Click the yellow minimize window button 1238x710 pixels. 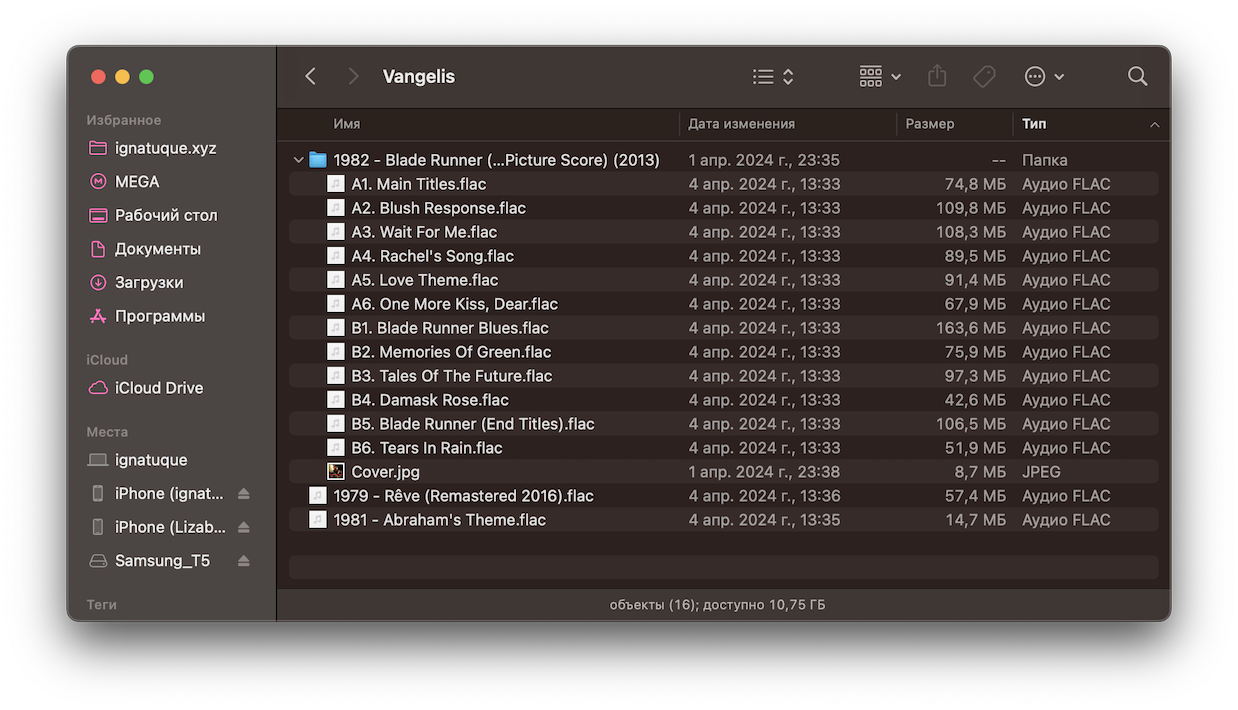point(122,77)
